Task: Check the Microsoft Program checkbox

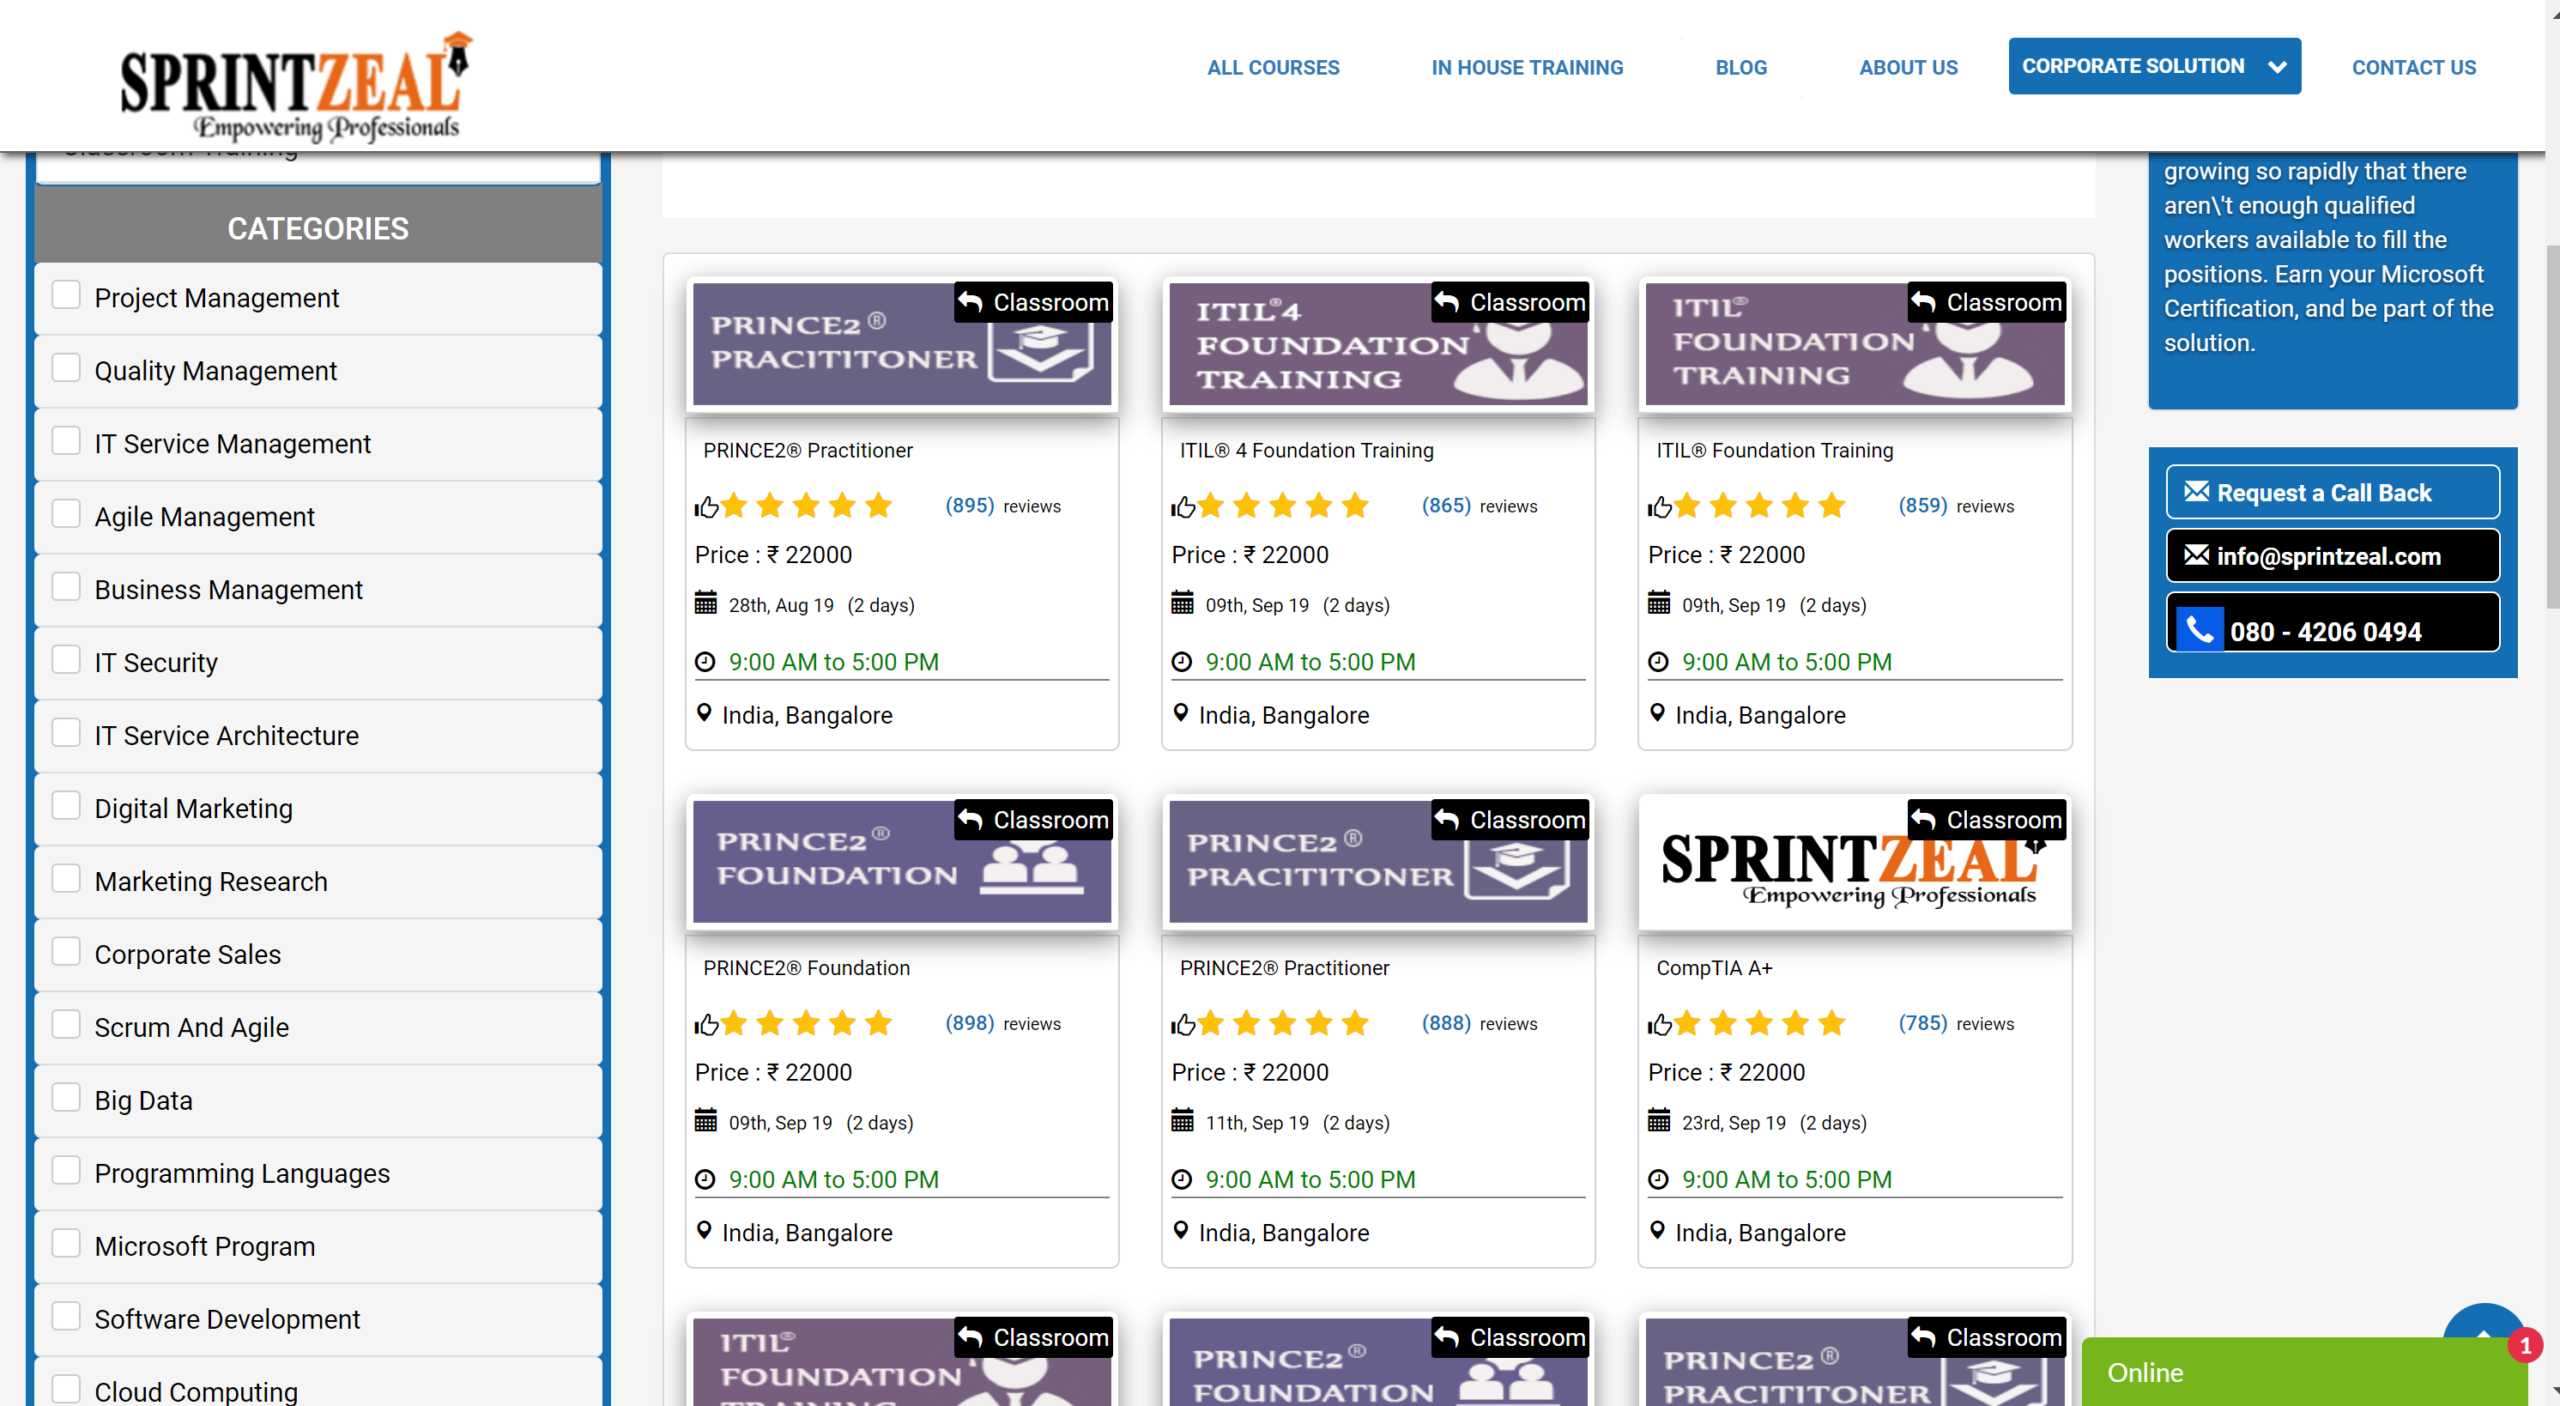Action: [x=66, y=1244]
